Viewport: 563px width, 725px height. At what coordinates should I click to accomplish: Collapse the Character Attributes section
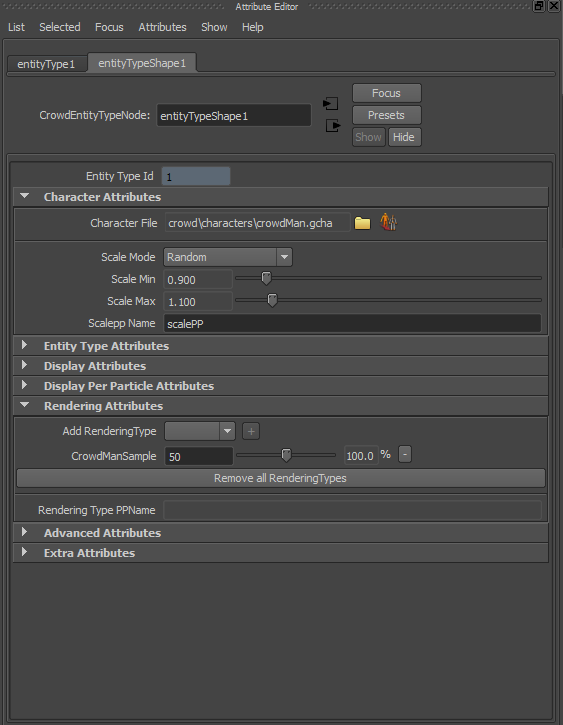[24, 197]
